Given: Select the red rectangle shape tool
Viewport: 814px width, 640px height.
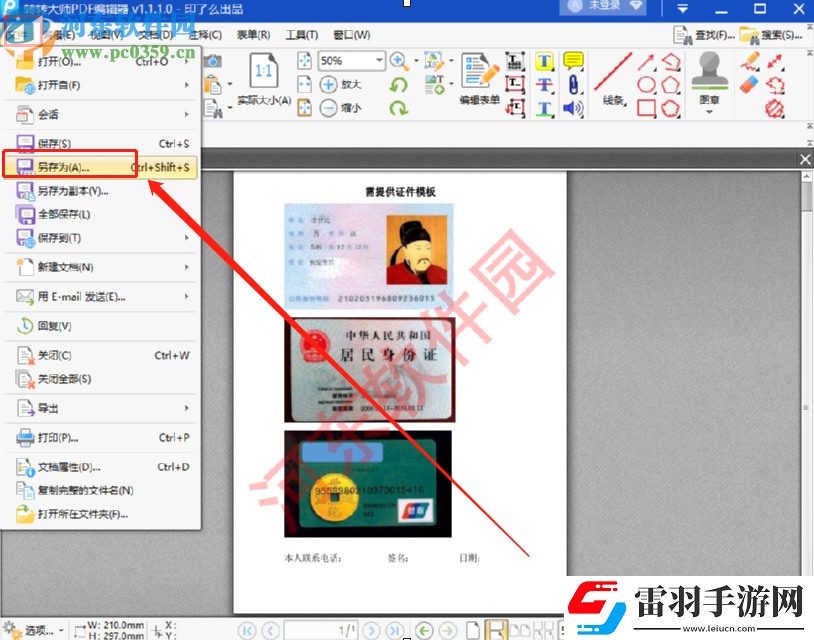Looking at the screenshot, I should (x=646, y=108).
